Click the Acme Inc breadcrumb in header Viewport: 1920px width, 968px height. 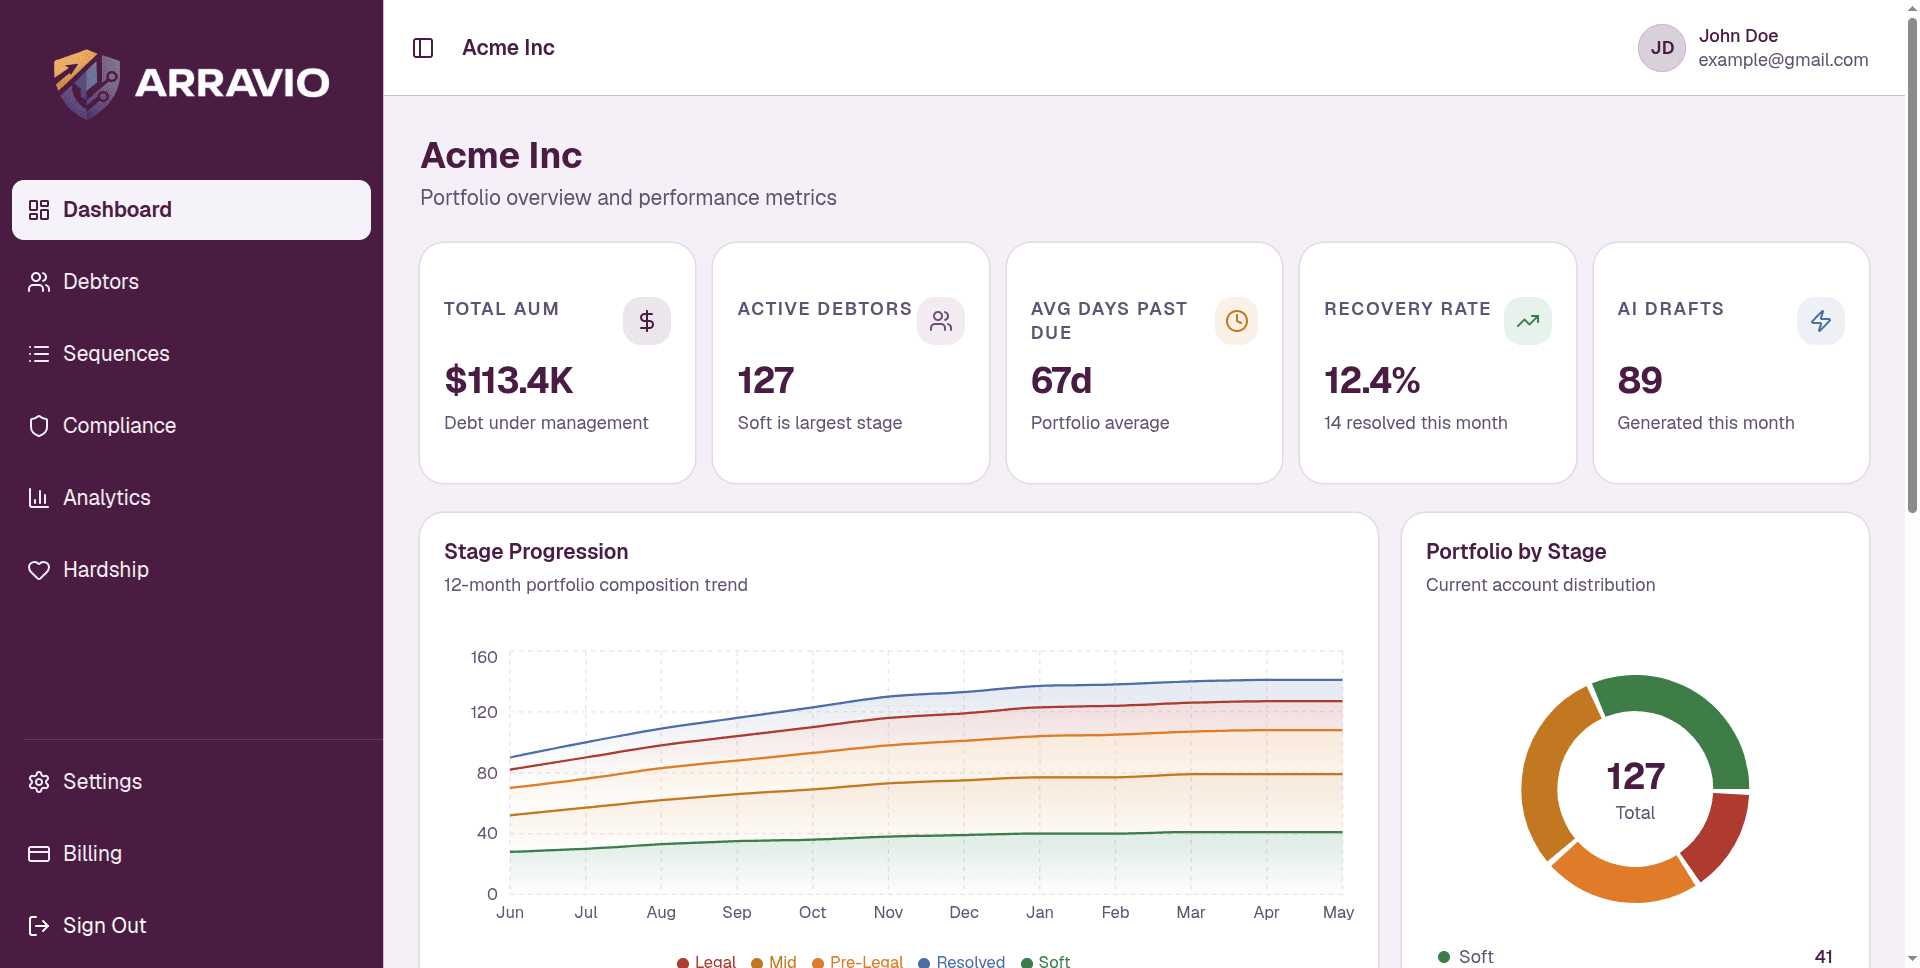(x=508, y=48)
